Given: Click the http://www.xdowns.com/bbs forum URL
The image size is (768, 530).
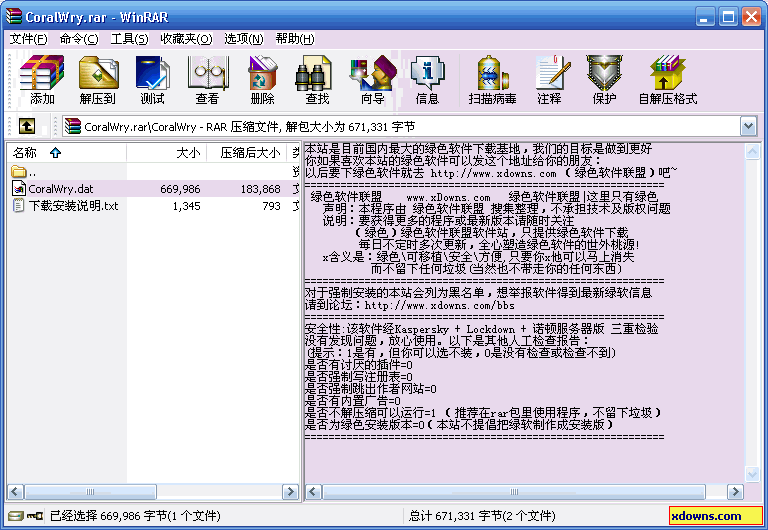Looking at the screenshot, I should (x=439, y=306).
